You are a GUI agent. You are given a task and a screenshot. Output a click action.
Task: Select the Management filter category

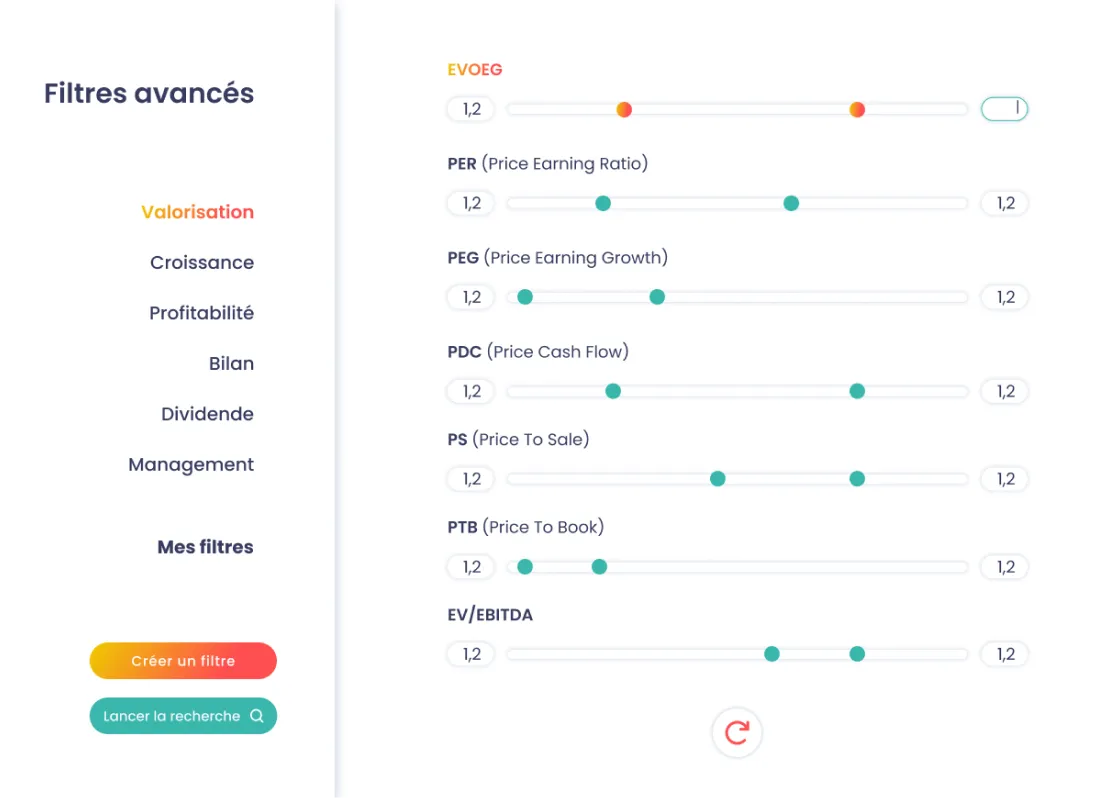(x=190, y=464)
